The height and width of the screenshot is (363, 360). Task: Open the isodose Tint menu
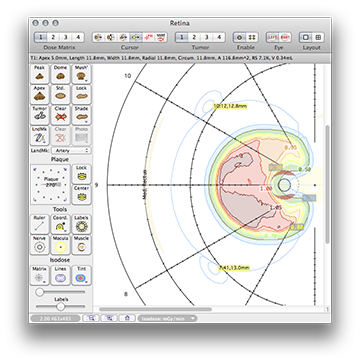pyautogui.click(x=81, y=275)
